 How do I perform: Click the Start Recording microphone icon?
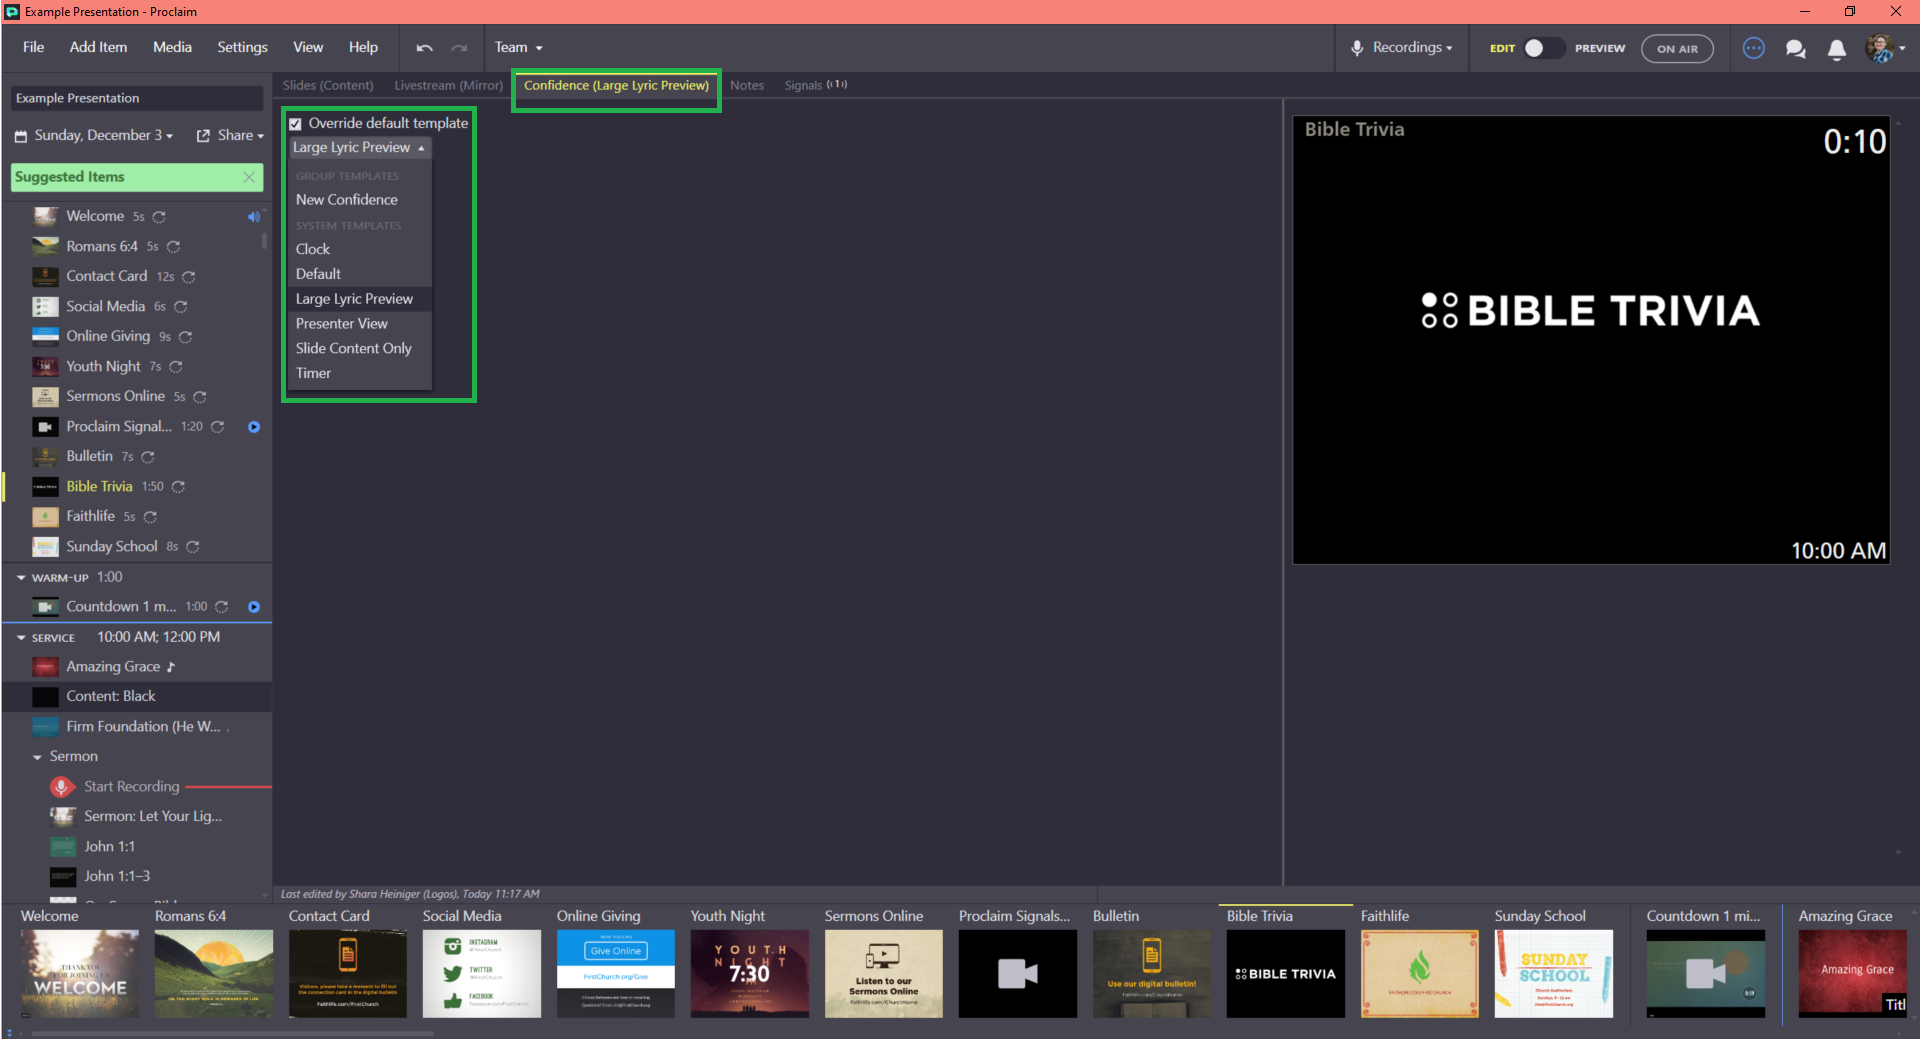click(x=62, y=787)
